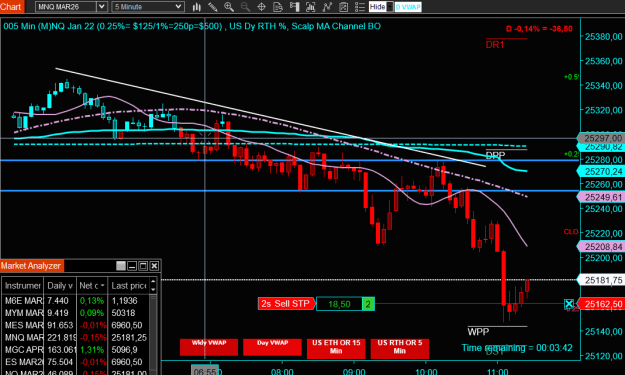Click the 25297,00 crosshair price label

coord(601,138)
